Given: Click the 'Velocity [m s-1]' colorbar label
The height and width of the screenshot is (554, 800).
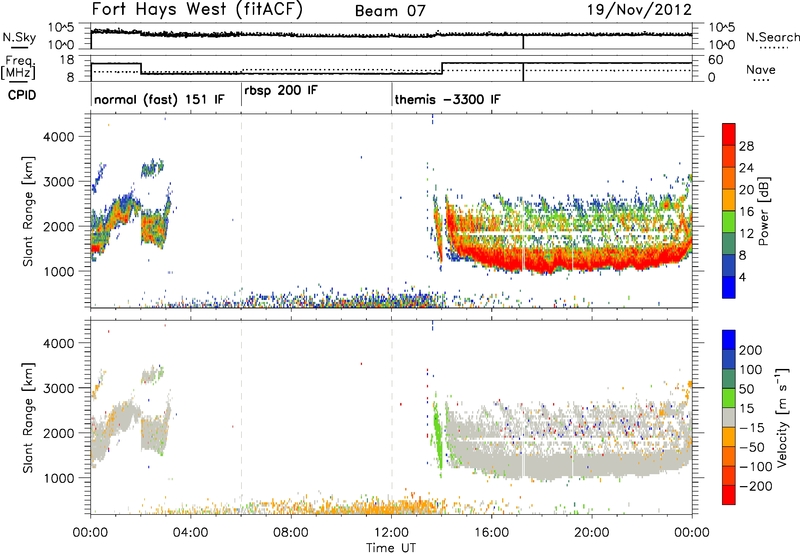Looking at the screenshot, I should (782, 417).
